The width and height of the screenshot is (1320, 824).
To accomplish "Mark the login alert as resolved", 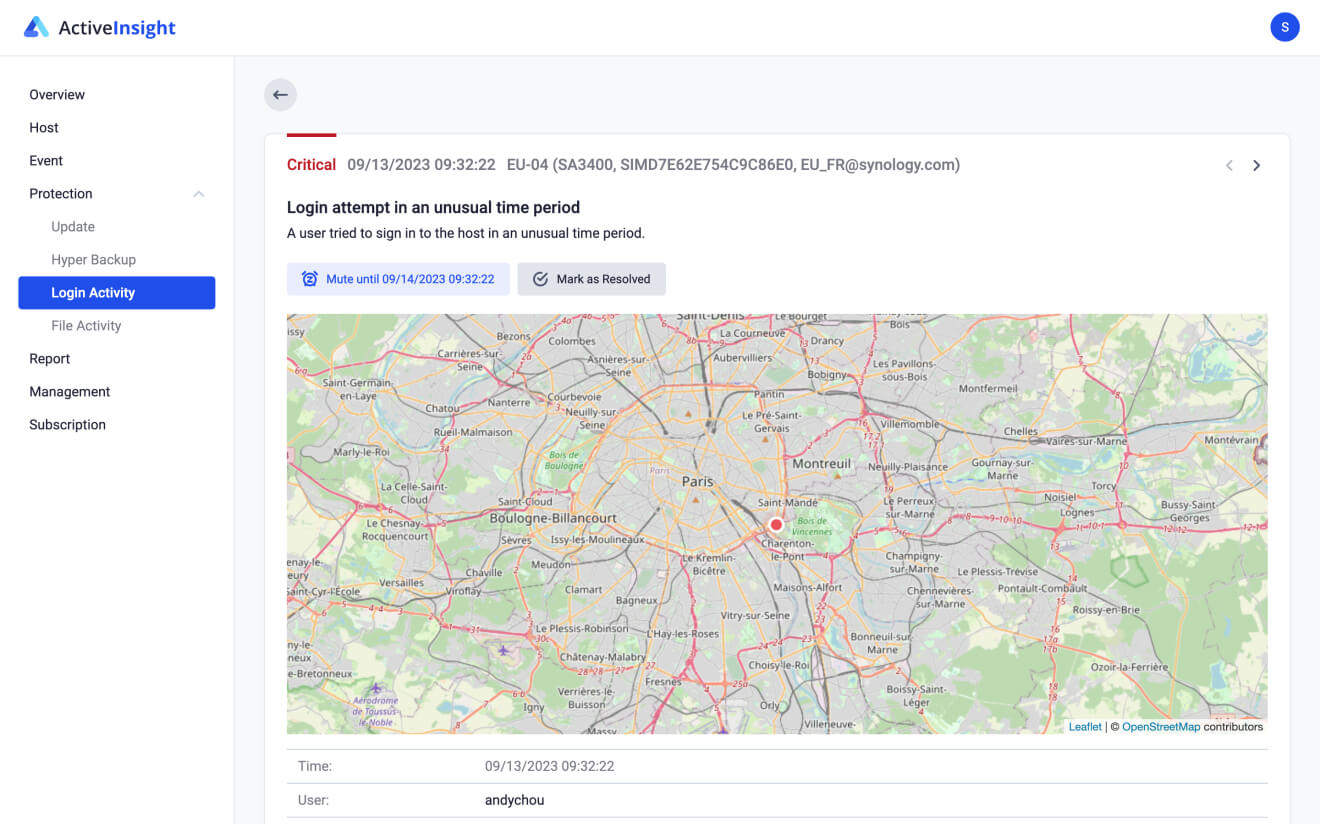I will pos(592,279).
